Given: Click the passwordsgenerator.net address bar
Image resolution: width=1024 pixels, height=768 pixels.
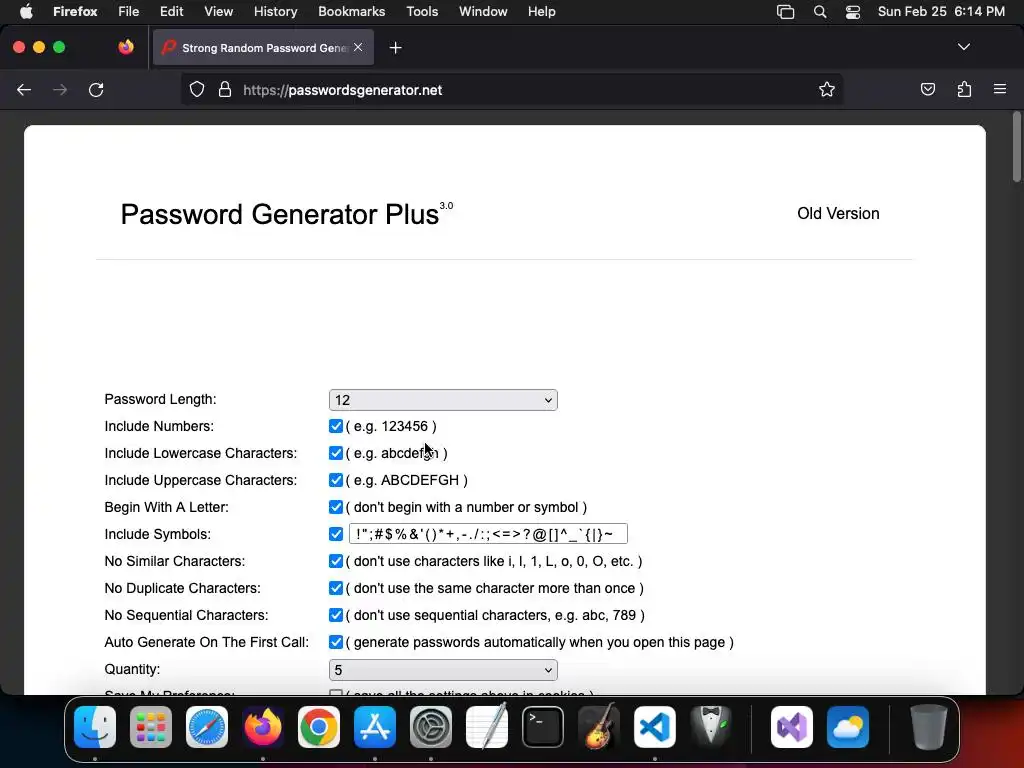Looking at the screenshot, I should pyautogui.click(x=512, y=89).
